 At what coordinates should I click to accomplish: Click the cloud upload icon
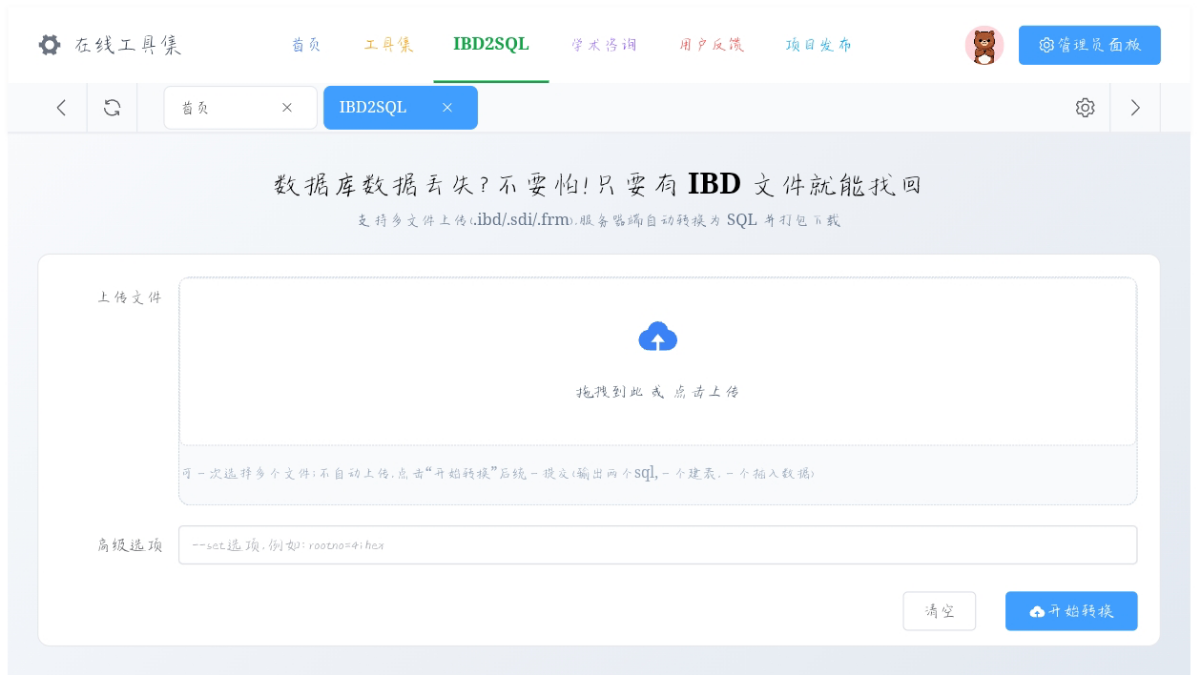[658, 337]
